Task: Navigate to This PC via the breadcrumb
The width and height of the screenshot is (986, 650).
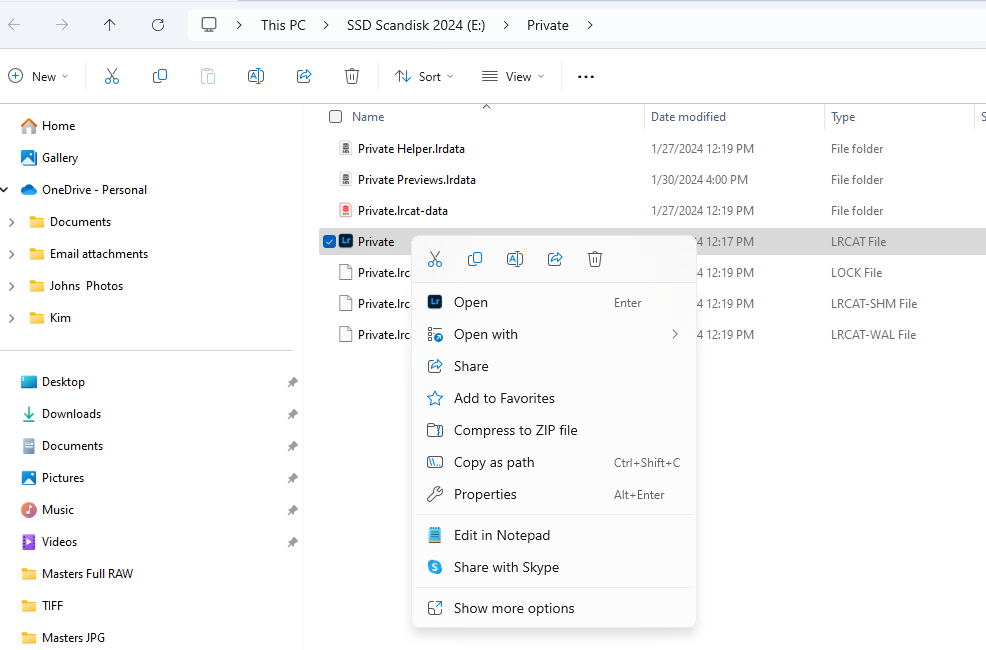Action: coord(283,25)
